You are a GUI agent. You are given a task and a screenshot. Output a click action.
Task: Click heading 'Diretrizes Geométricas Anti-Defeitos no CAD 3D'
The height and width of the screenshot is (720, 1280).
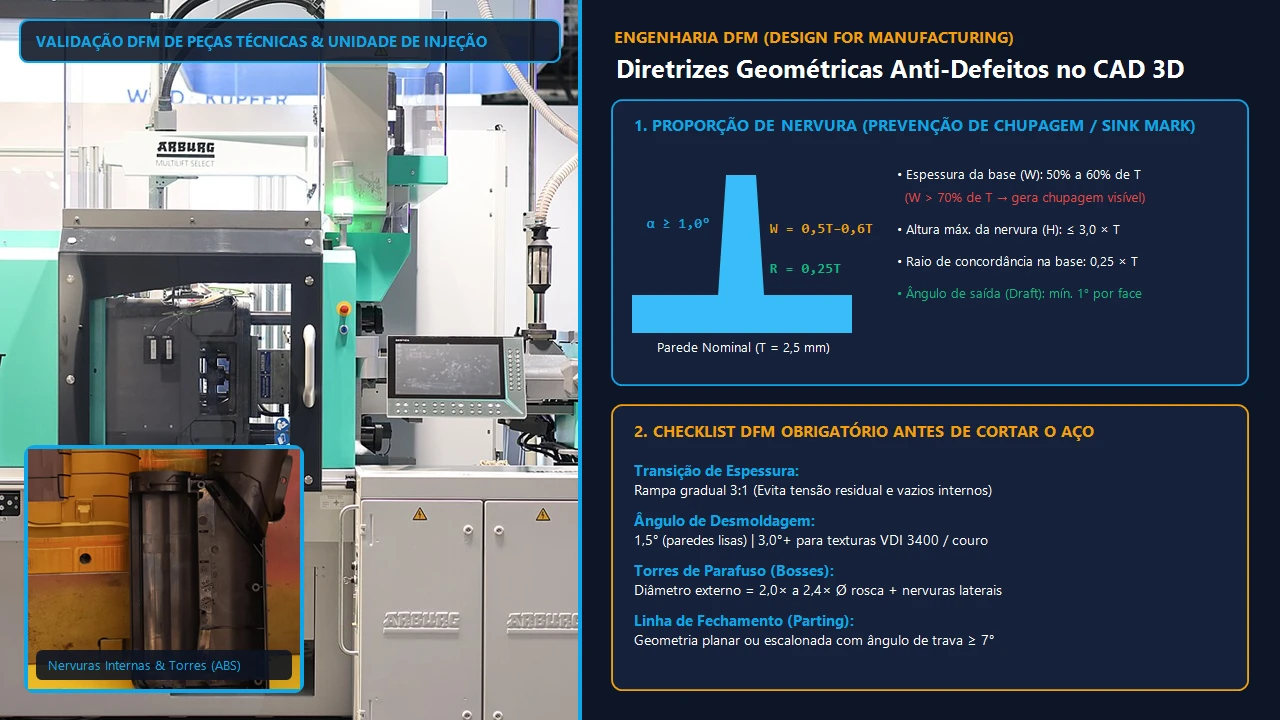pyautogui.click(x=900, y=70)
